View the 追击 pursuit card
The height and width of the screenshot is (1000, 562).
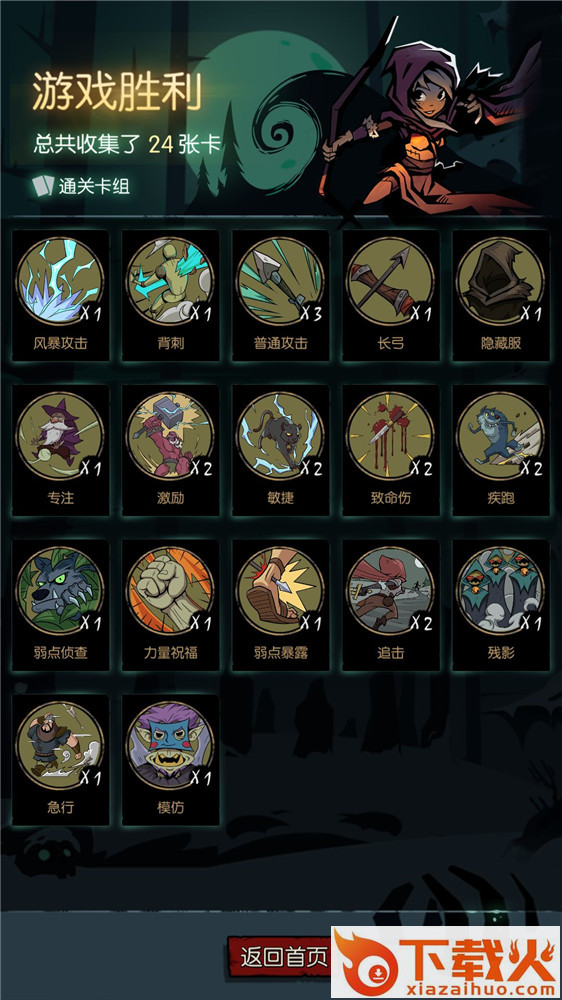(390, 605)
